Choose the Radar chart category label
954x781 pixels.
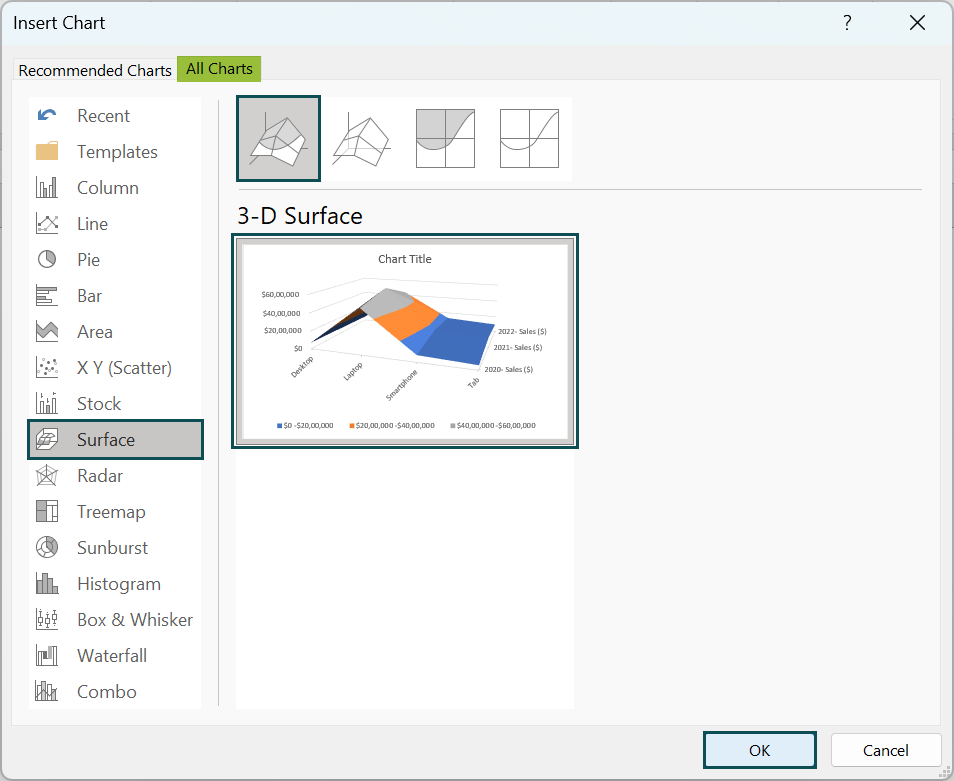pyautogui.click(x=100, y=476)
